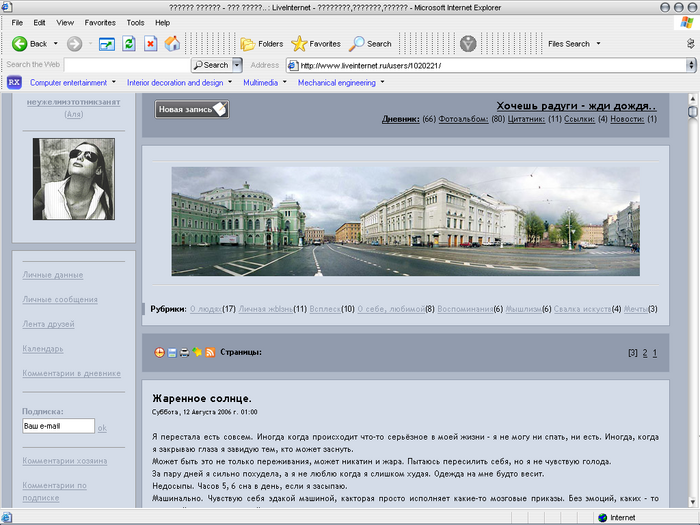Image resolution: width=700 pixels, height=525 pixels.
Task: Open the Новости link
Action: [627, 119]
